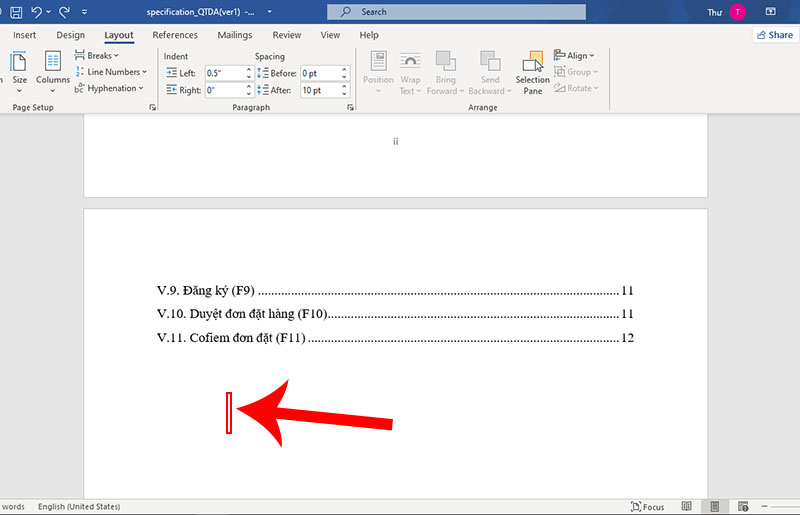Open the page Size options

(x=19, y=72)
